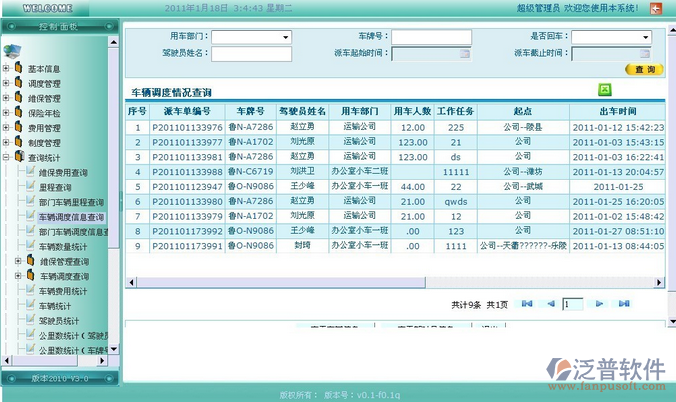Screen dimensions: 676x402
Task: Open the calendar for 派车起始时间
Action: pos(464,54)
